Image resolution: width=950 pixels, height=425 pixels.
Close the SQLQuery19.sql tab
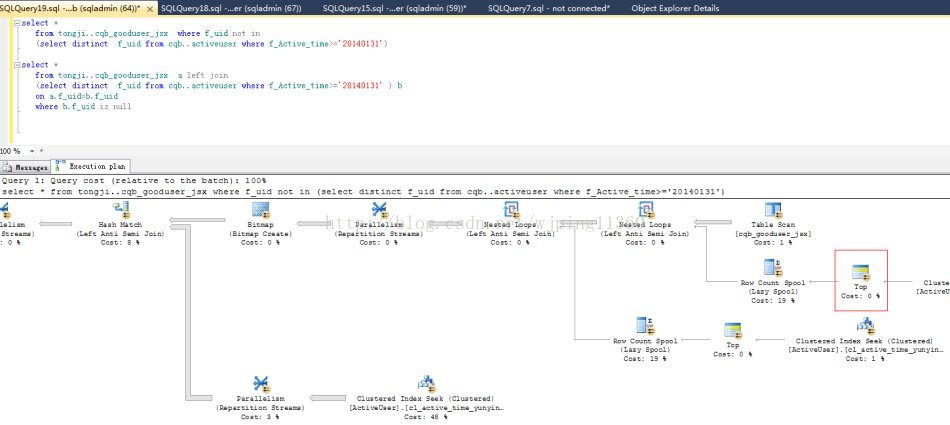click(x=150, y=9)
